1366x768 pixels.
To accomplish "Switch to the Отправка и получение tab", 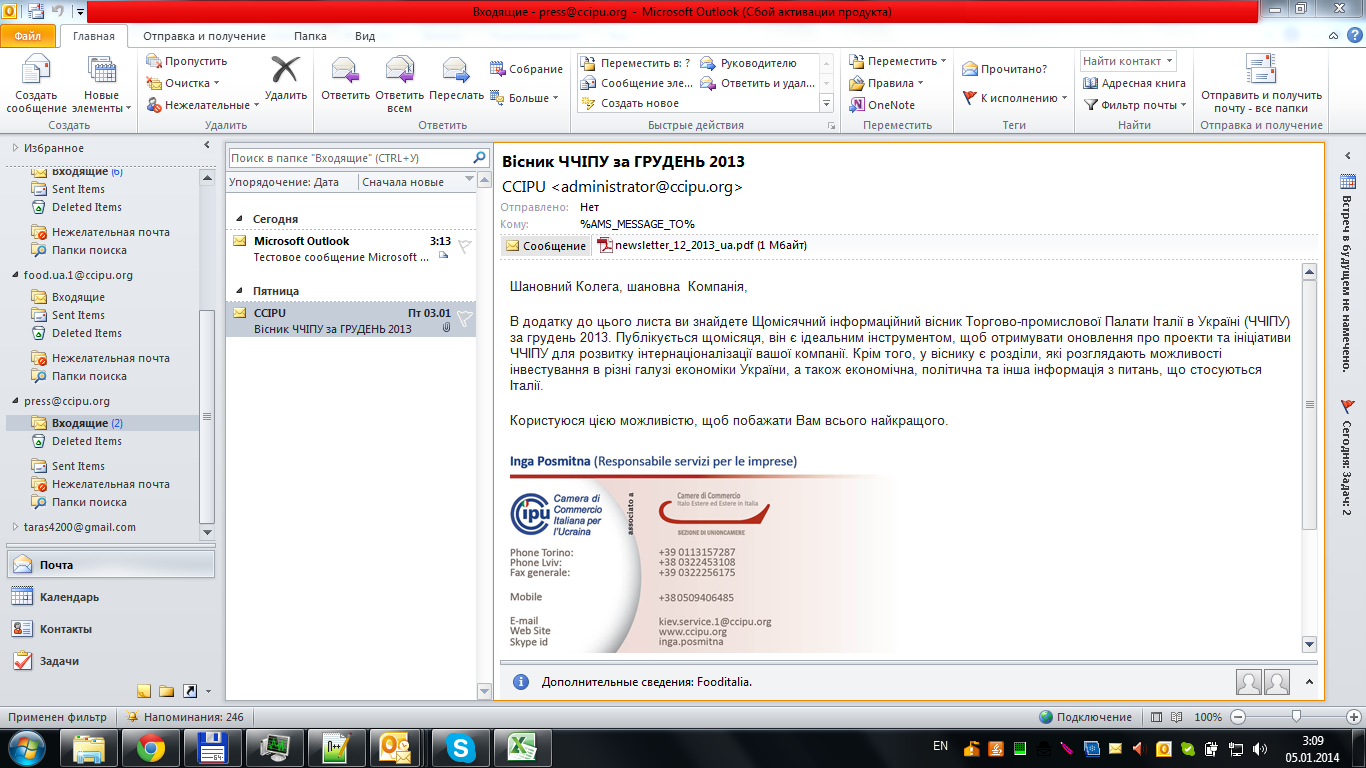I will [205, 36].
